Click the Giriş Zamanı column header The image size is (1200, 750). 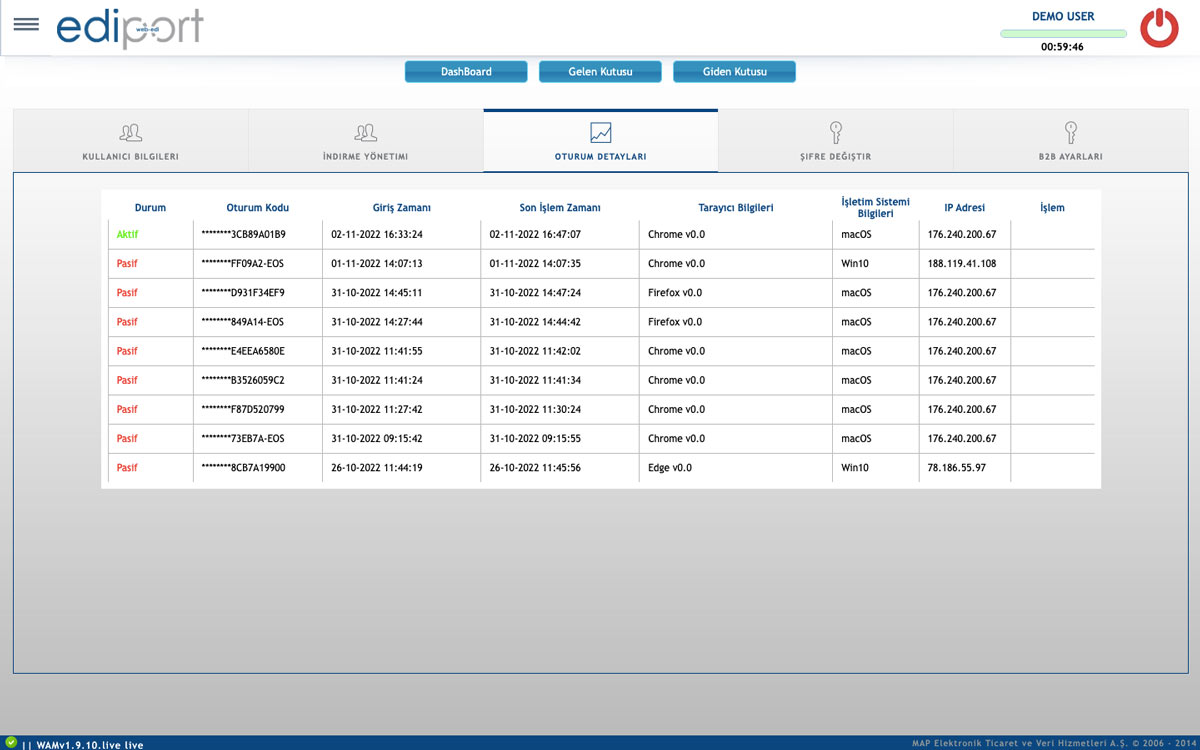click(401, 208)
